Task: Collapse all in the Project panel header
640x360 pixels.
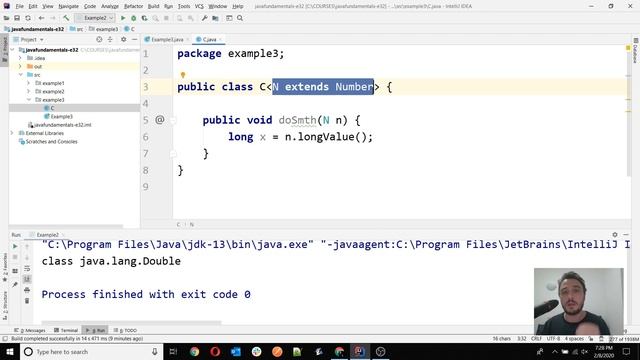Action: pyautogui.click(x=110, y=39)
